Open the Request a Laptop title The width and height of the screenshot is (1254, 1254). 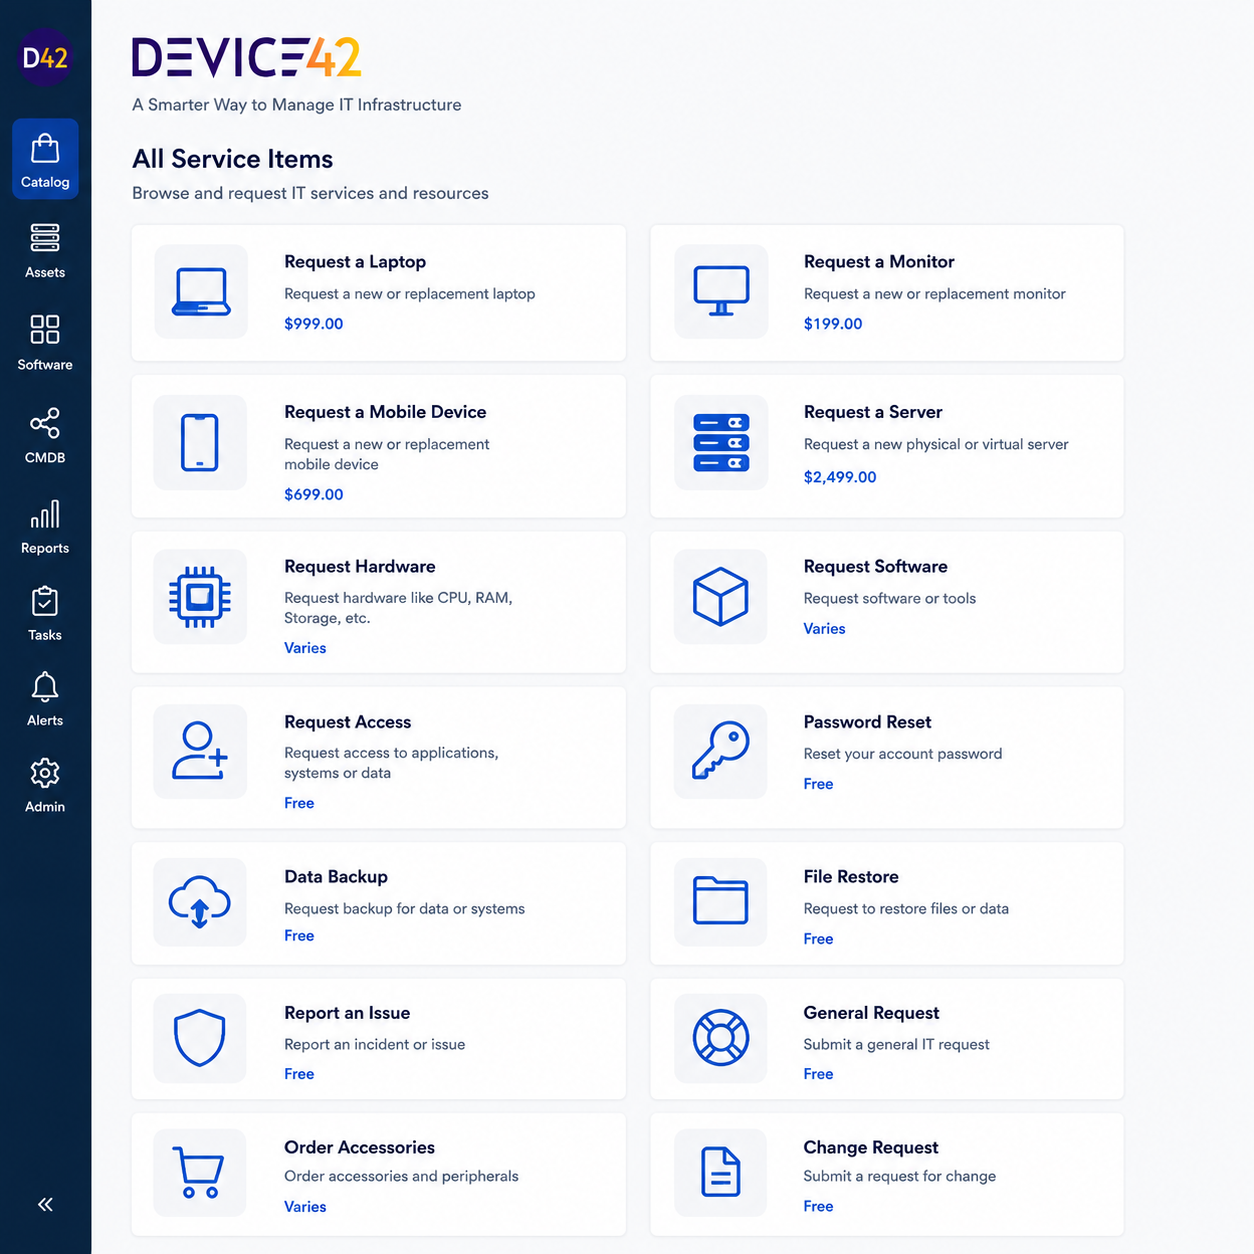(355, 262)
